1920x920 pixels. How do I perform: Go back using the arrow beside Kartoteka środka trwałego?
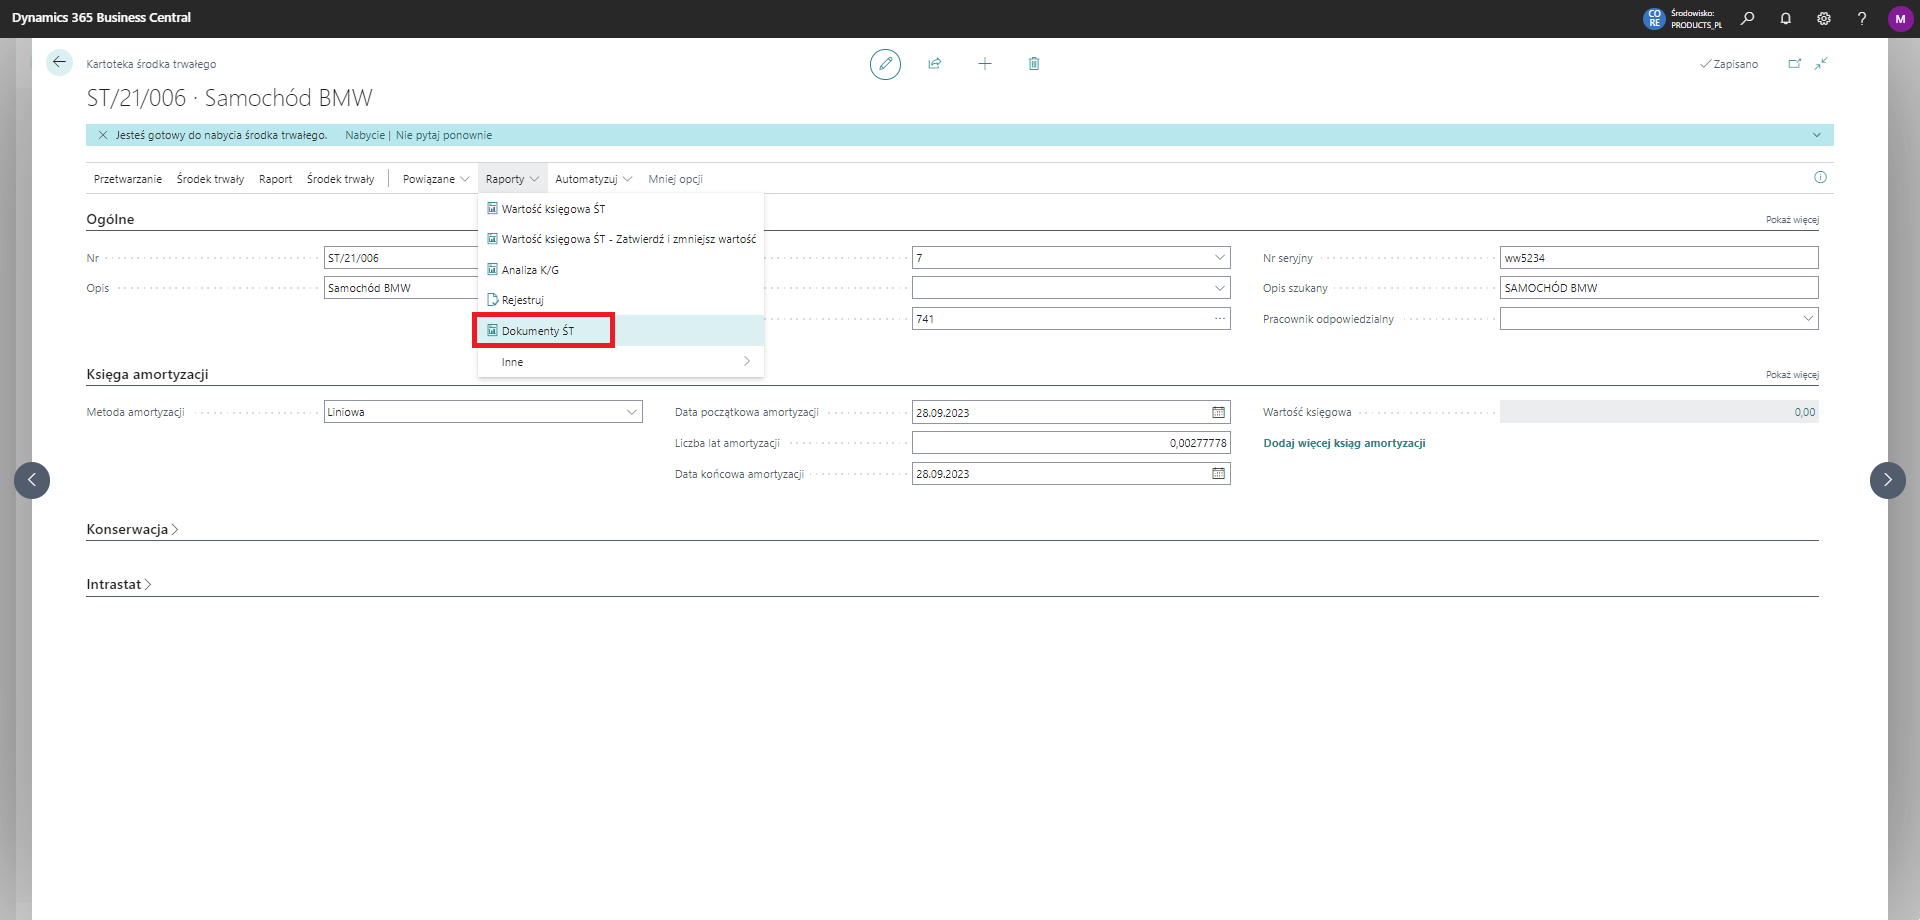coord(59,62)
